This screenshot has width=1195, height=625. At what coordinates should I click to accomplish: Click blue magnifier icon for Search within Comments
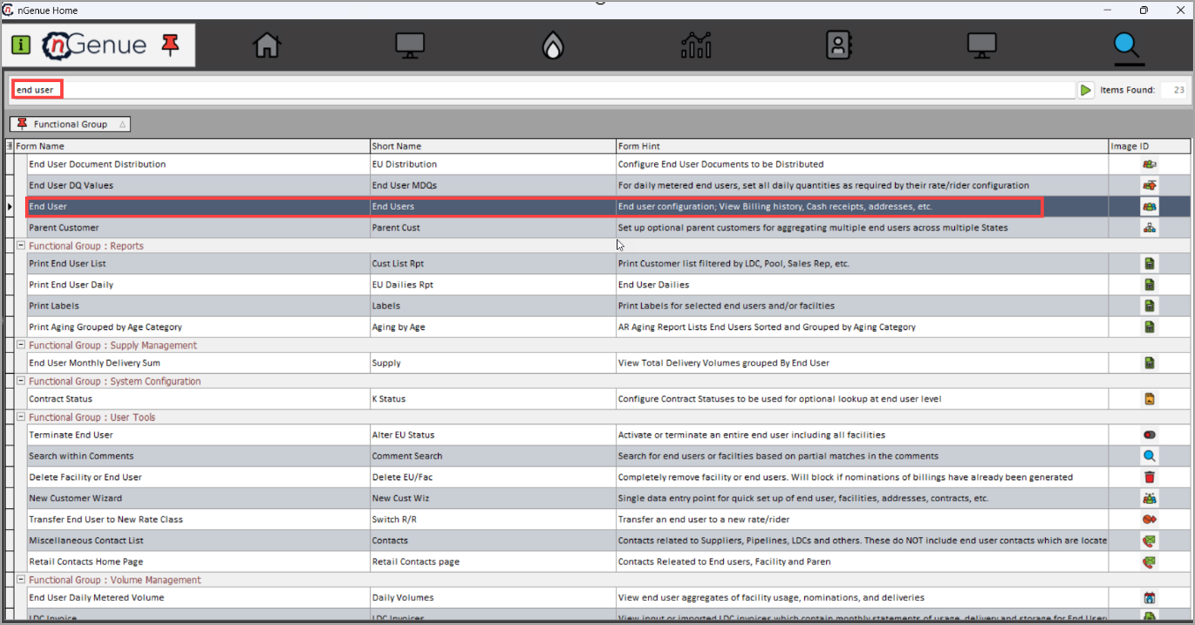point(1149,456)
